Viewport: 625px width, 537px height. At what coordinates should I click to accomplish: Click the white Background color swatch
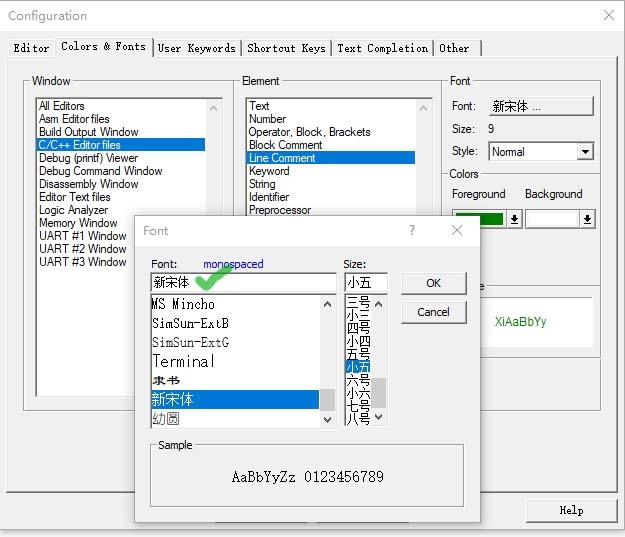coord(552,219)
